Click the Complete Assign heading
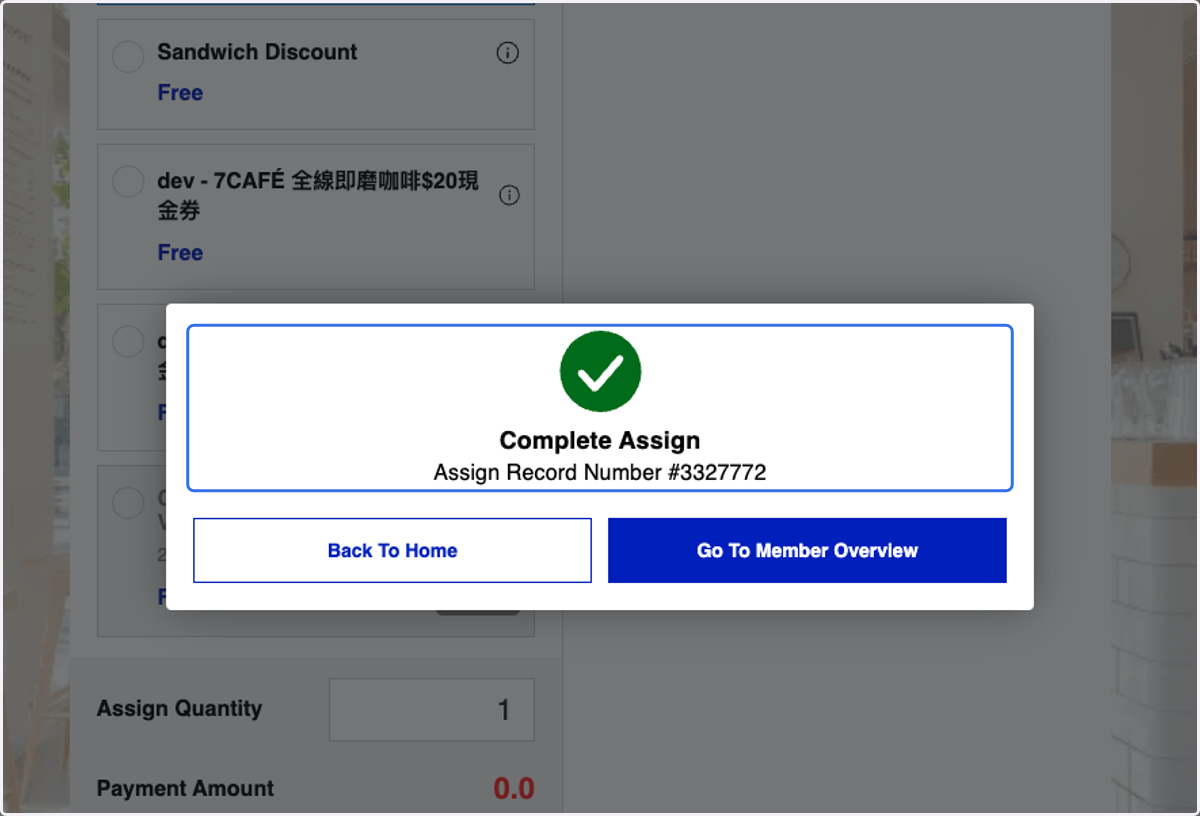 (x=600, y=440)
